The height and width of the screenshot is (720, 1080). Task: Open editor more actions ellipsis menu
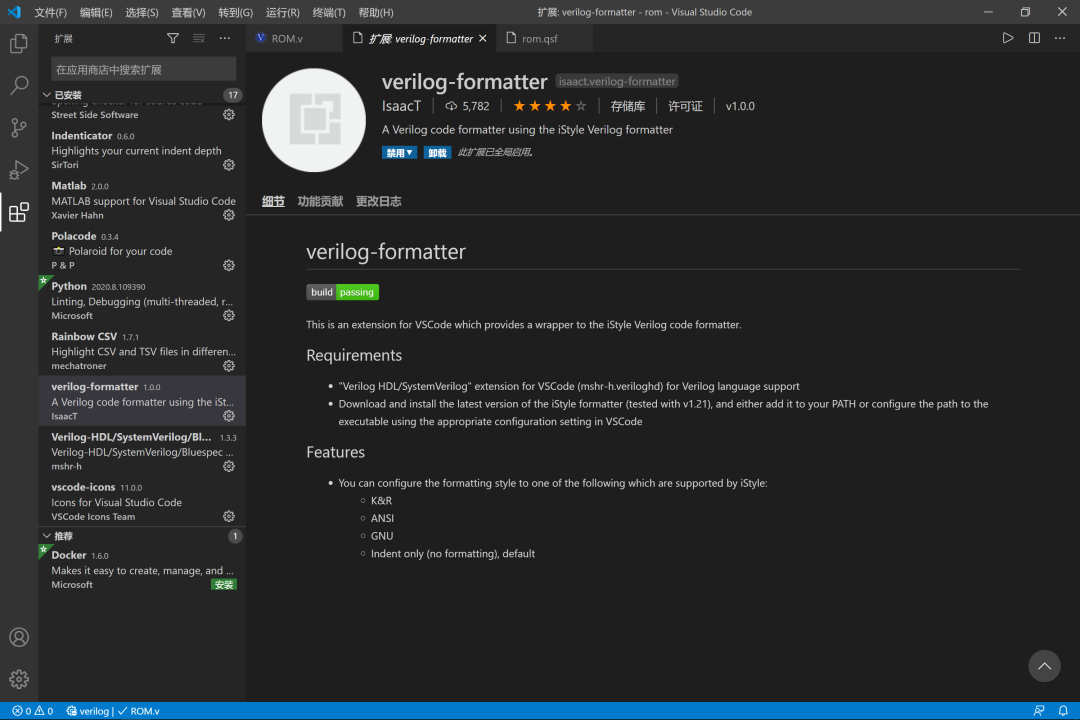tap(1060, 38)
